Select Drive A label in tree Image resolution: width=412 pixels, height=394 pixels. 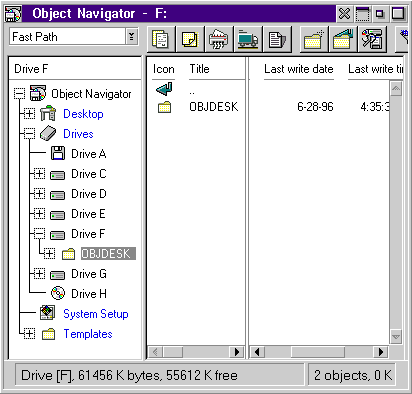pyautogui.click(x=89, y=154)
